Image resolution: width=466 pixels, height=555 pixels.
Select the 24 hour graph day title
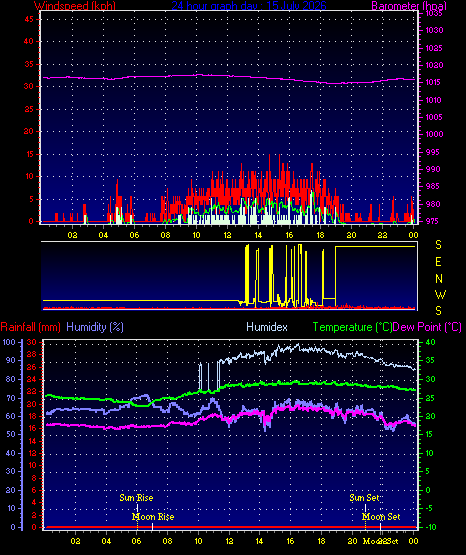[249, 6]
